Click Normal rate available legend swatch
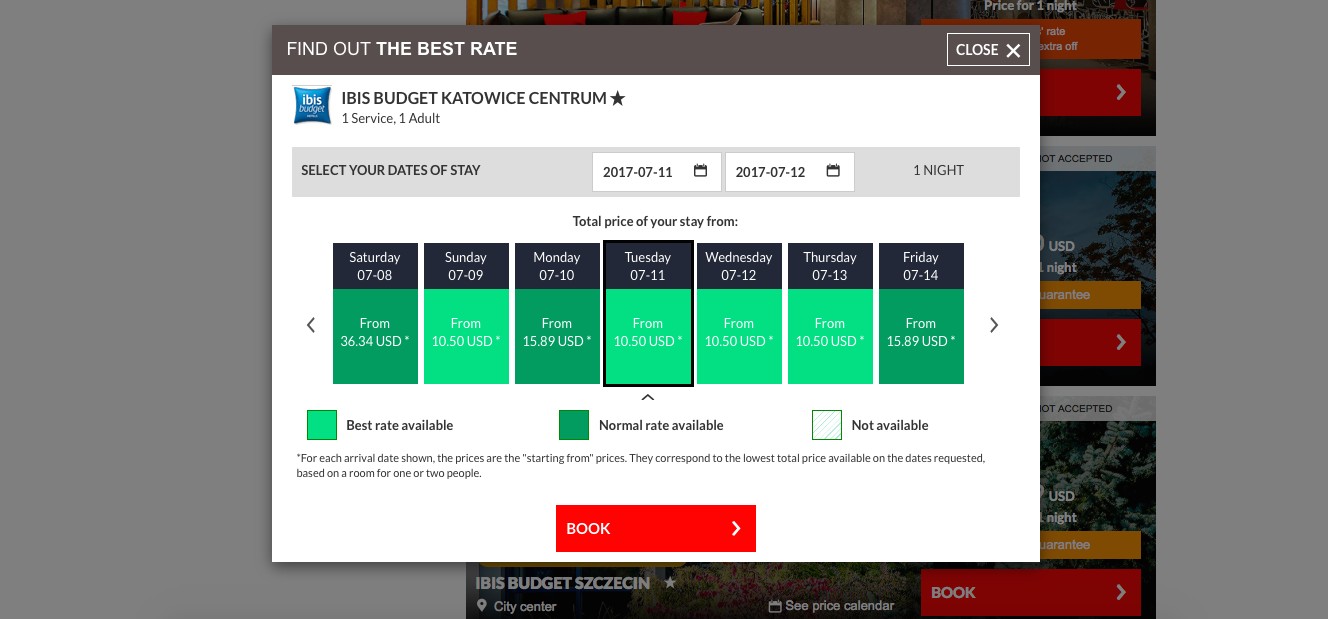The height and width of the screenshot is (619, 1328). point(574,425)
